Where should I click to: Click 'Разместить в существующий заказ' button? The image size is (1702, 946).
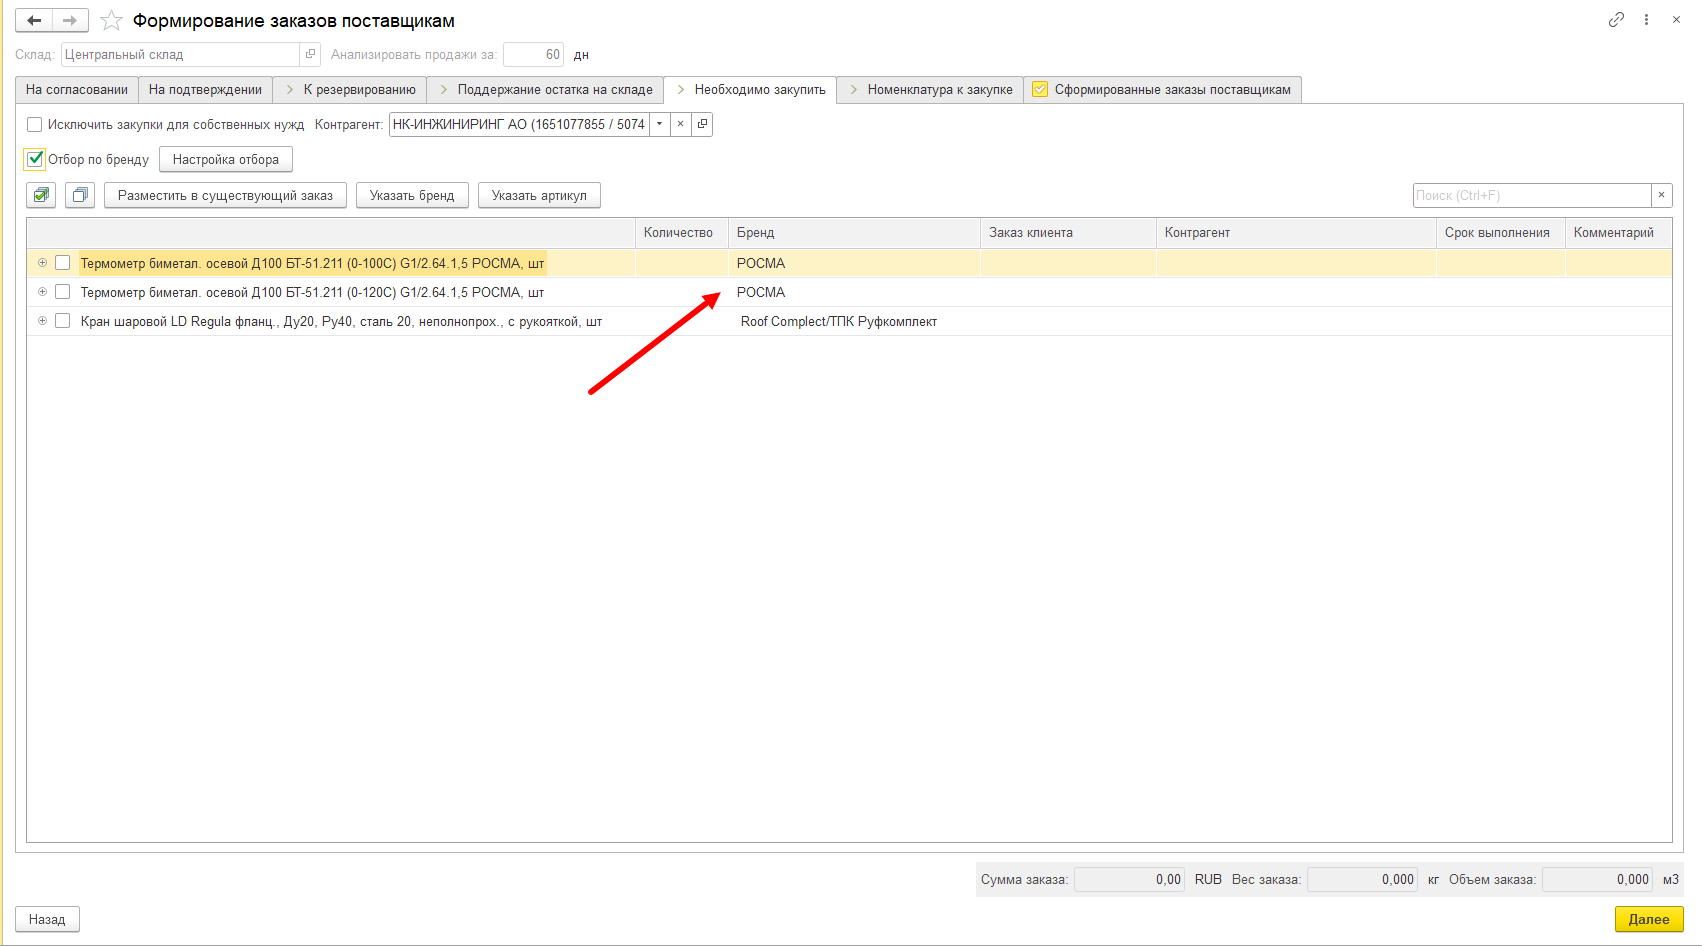pos(225,195)
